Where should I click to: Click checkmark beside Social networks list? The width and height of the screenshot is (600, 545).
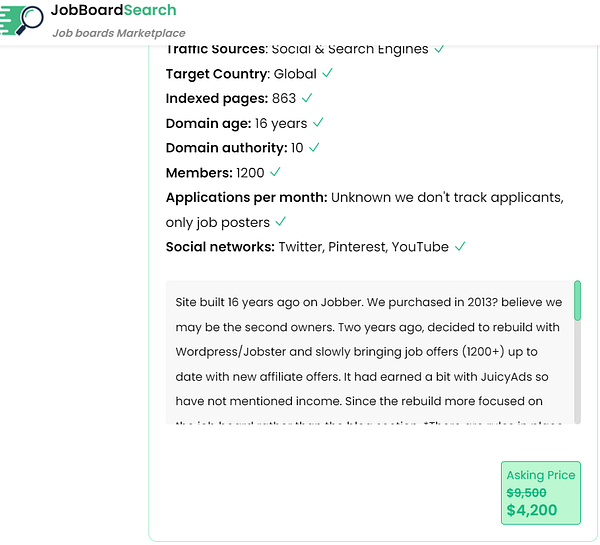coord(460,246)
